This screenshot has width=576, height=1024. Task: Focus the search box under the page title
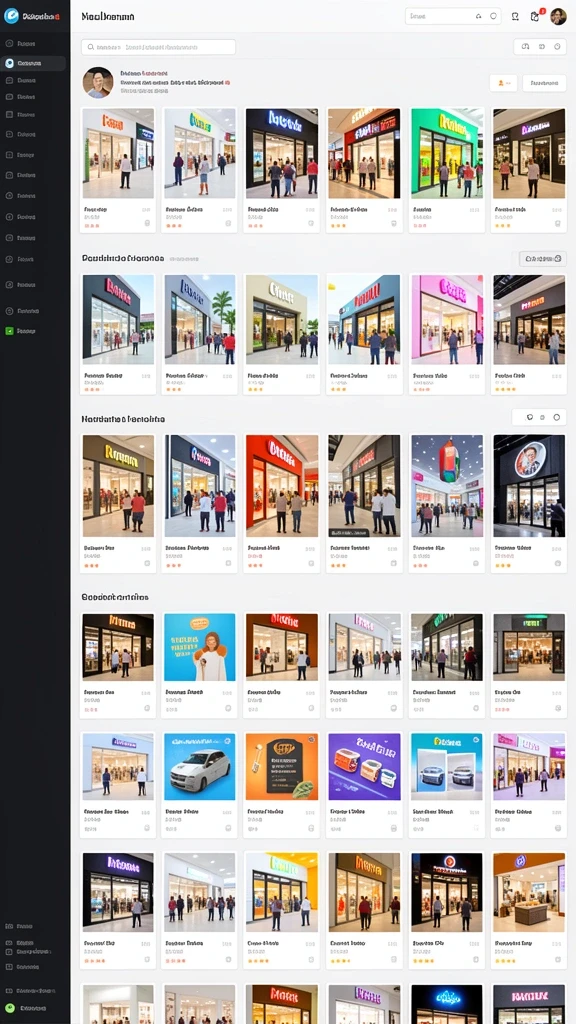pos(159,47)
